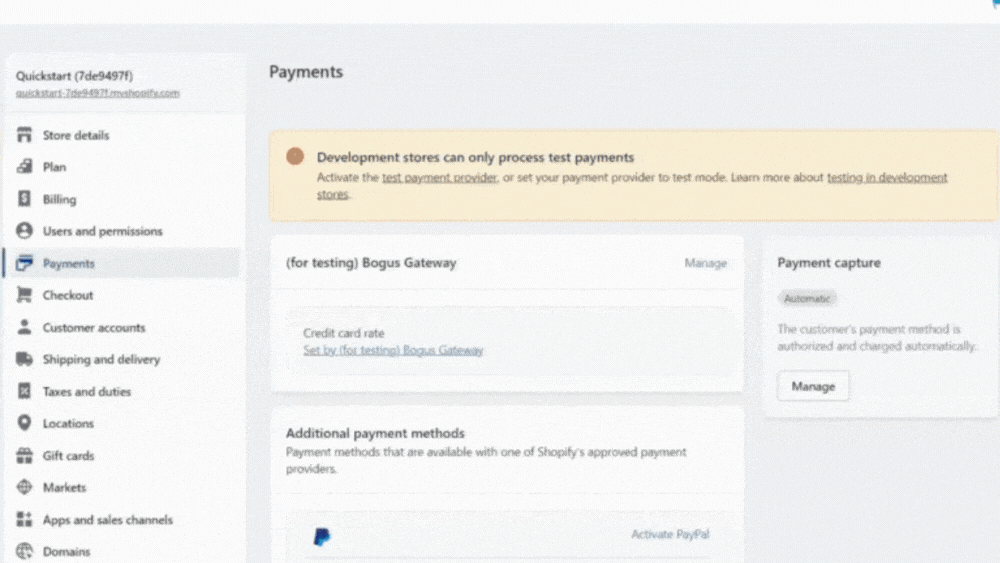
Task: Open Domains settings page
Action: [66, 552]
